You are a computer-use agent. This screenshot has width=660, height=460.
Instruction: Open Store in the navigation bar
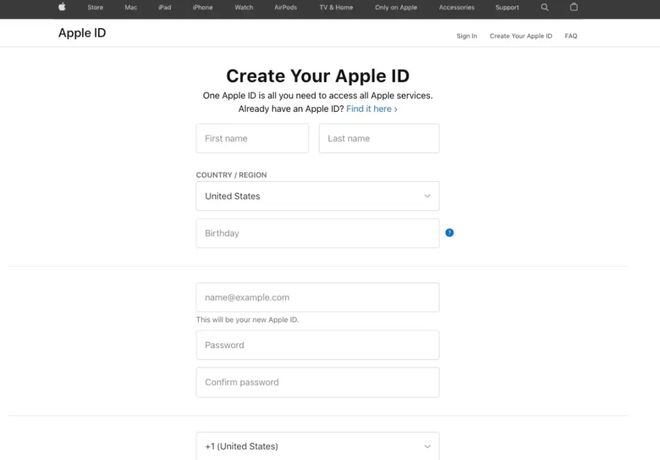click(x=95, y=8)
